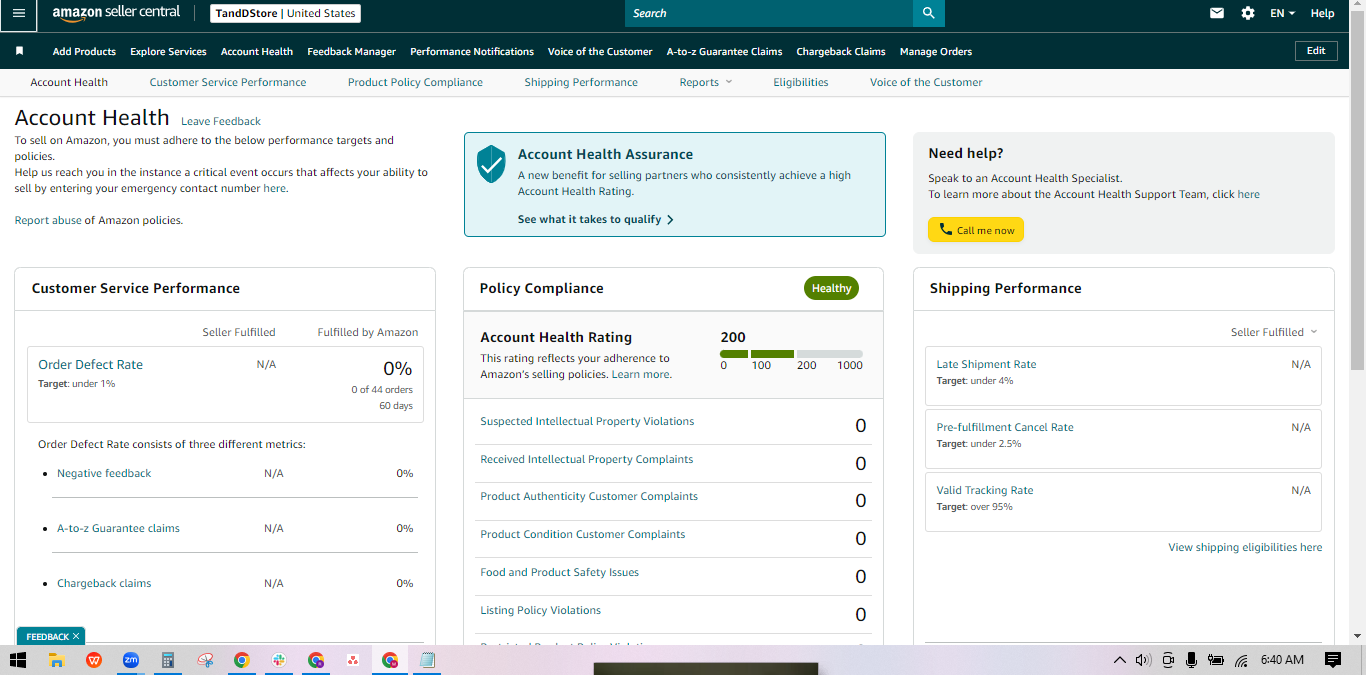Click the page vertical scrollbar down arrow
This screenshot has width=1366, height=675.
(x=1357, y=635)
